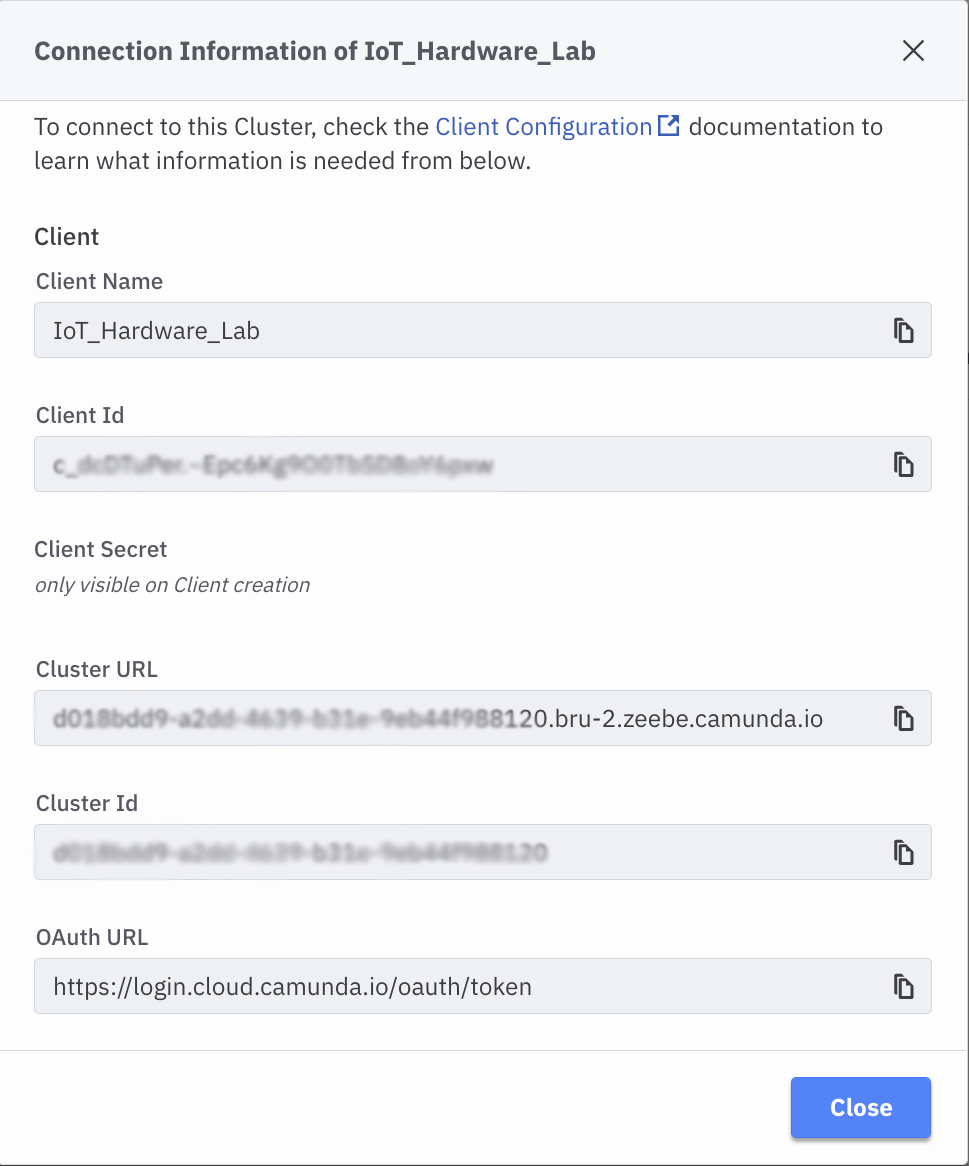Click the external link icon beside Client Configuration
The height and width of the screenshot is (1166, 969).
[669, 127]
